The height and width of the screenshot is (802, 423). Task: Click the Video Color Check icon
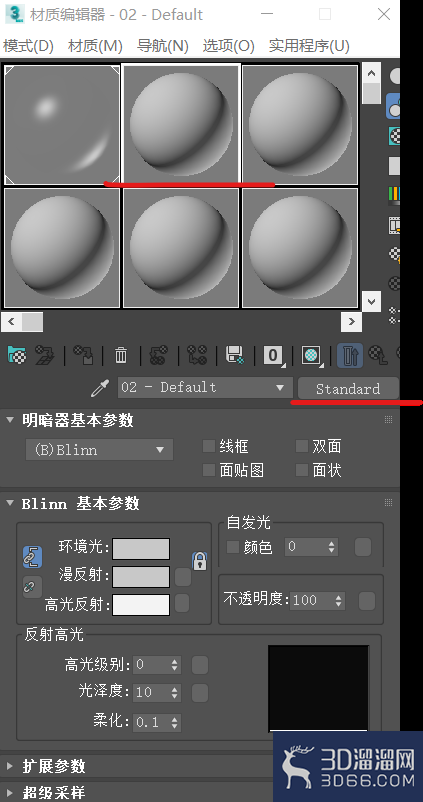pos(394,195)
